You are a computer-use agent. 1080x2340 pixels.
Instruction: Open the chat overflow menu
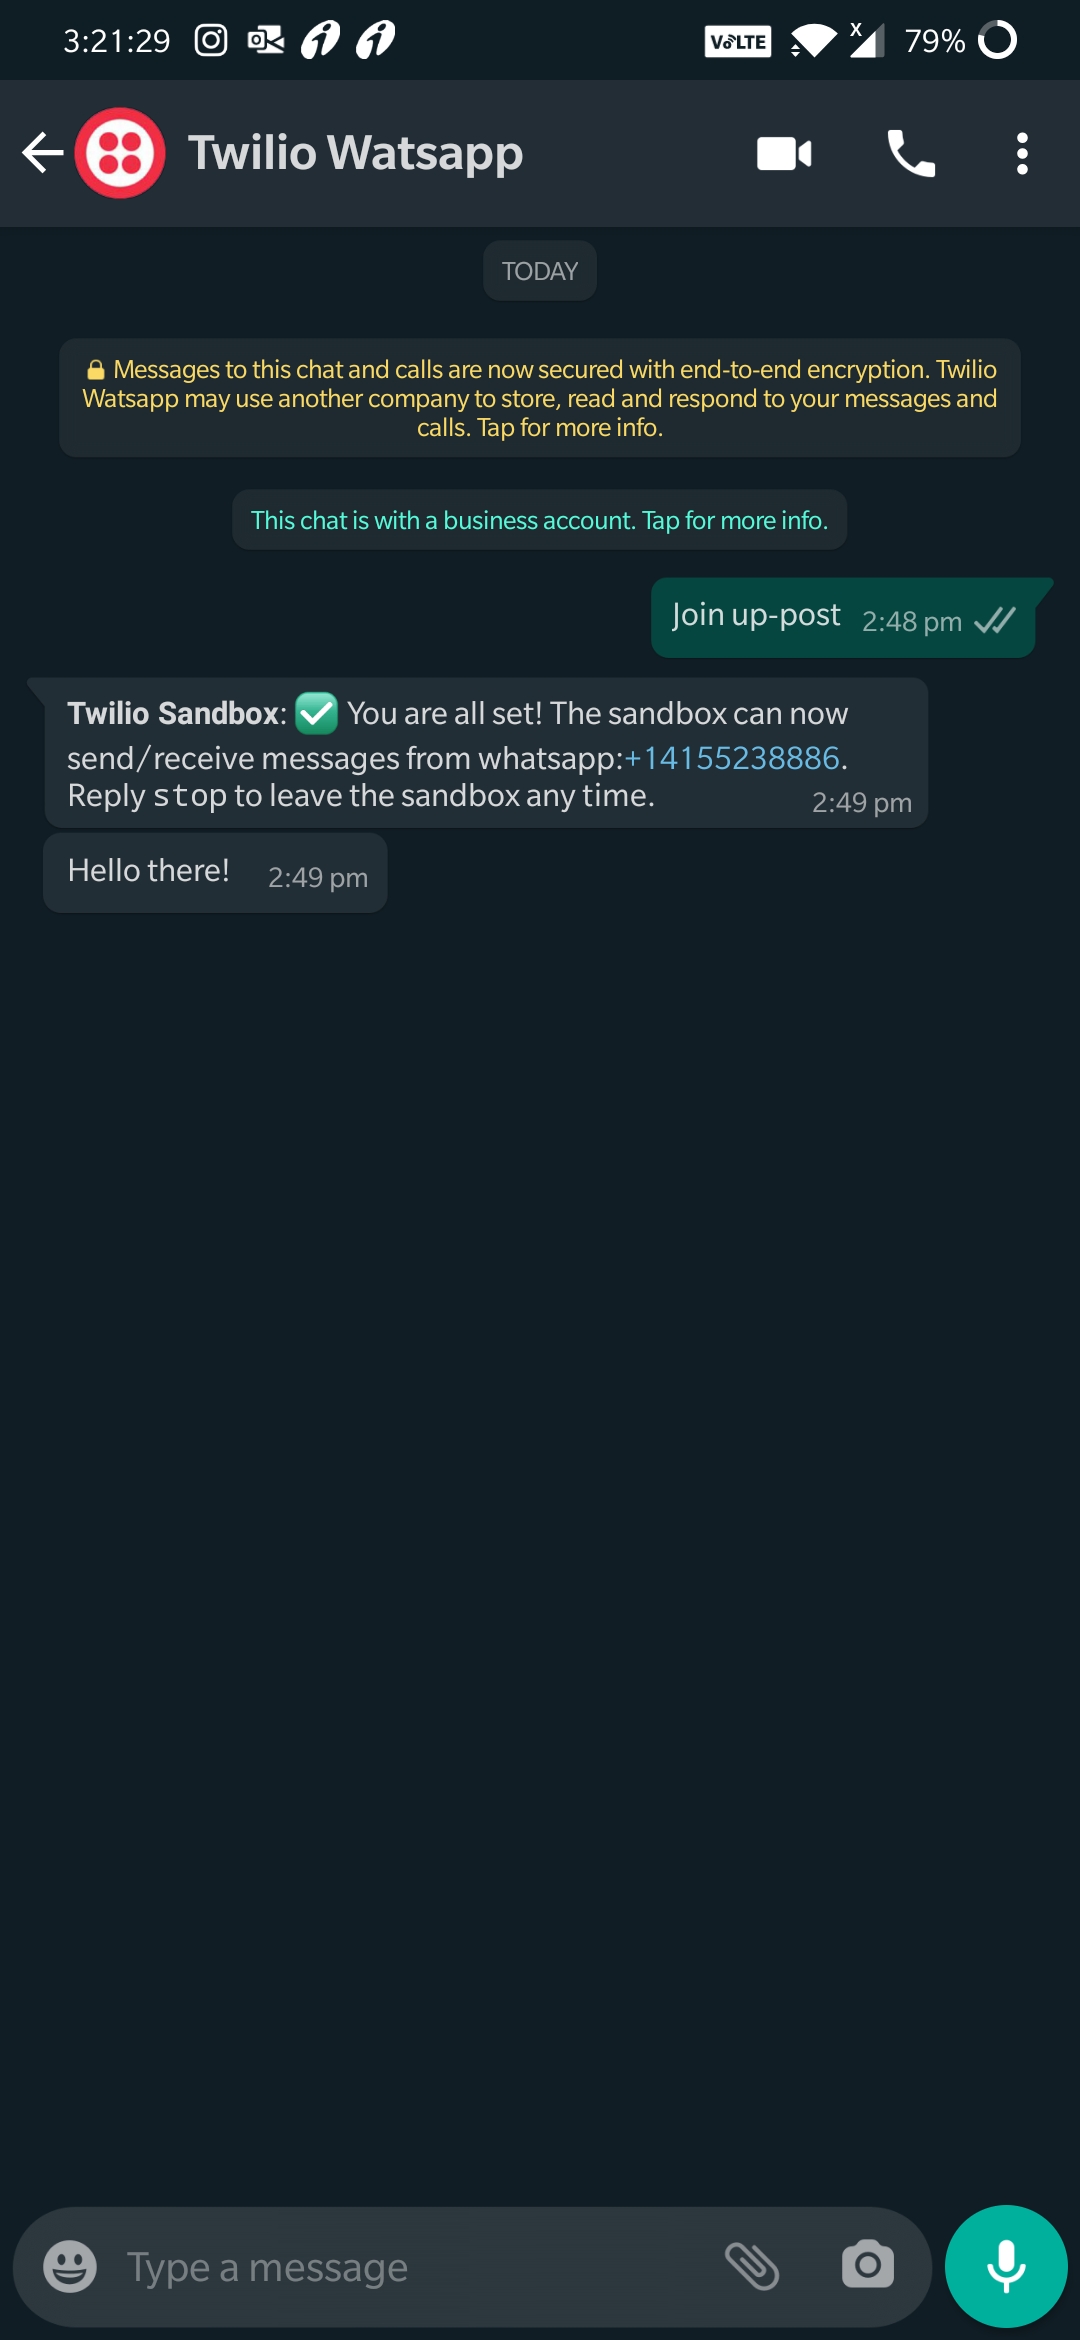pyautogui.click(x=1022, y=152)
